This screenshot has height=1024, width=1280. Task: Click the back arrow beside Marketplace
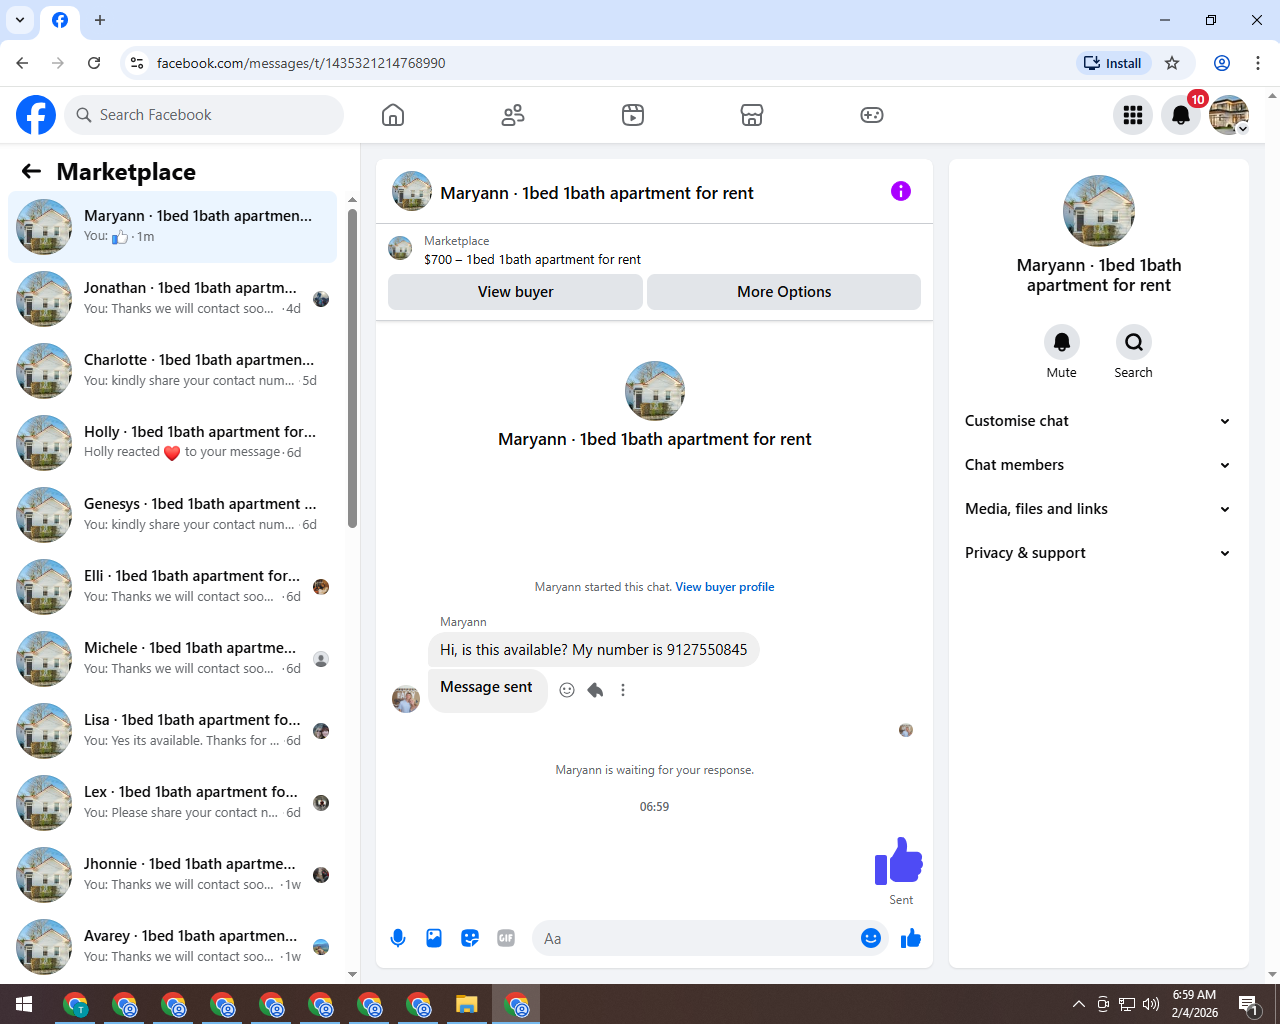(31, 171)
